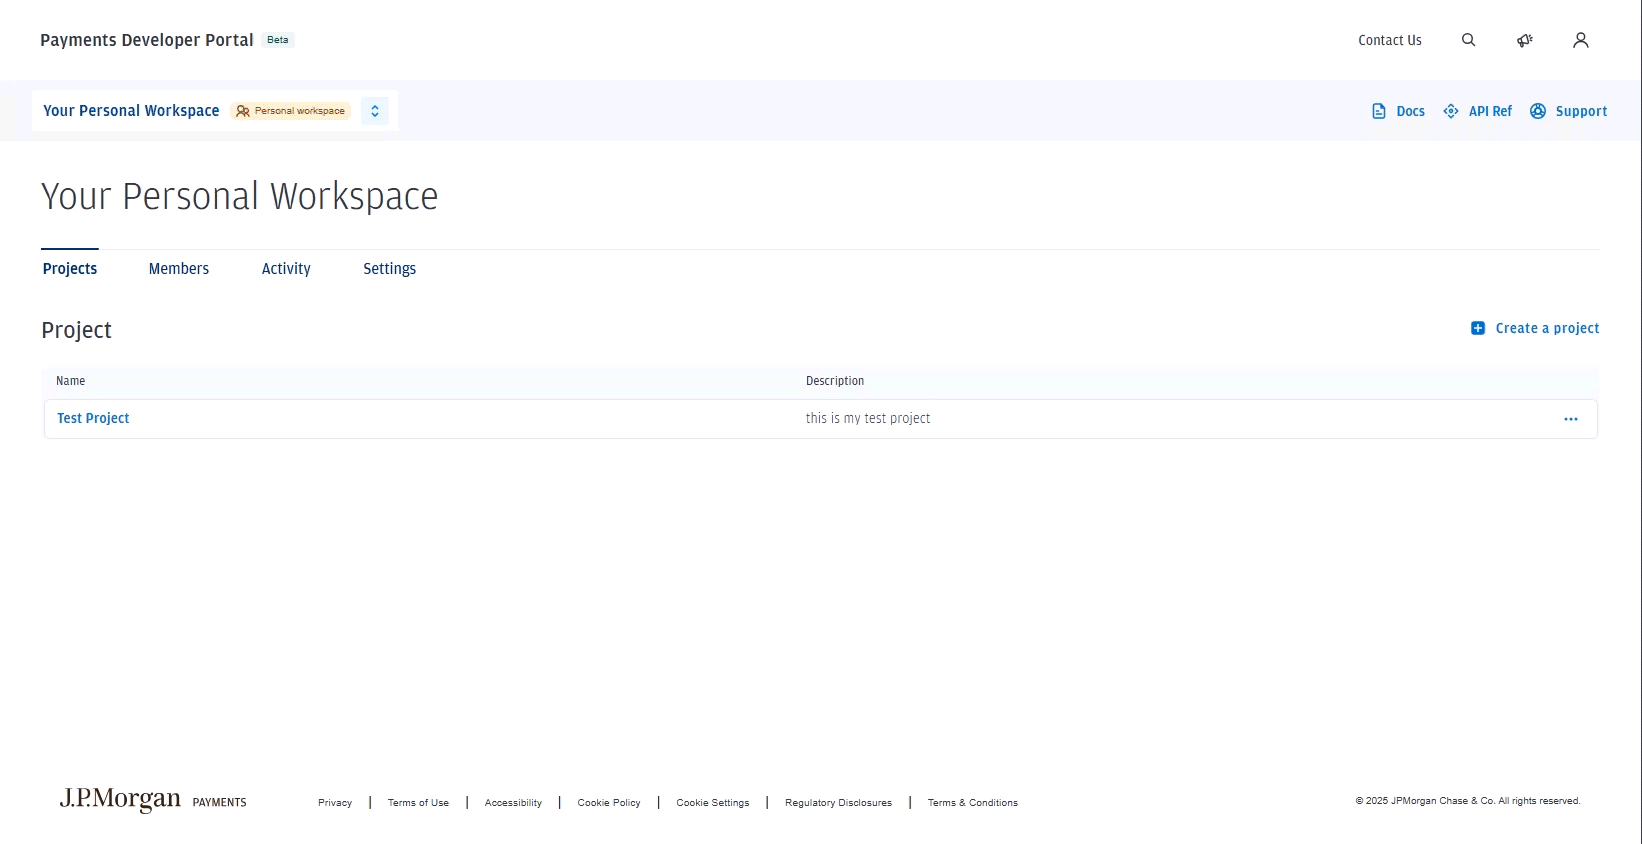Click the Contact Us link
This screenshot has width=1642, height=844.
1389,40
